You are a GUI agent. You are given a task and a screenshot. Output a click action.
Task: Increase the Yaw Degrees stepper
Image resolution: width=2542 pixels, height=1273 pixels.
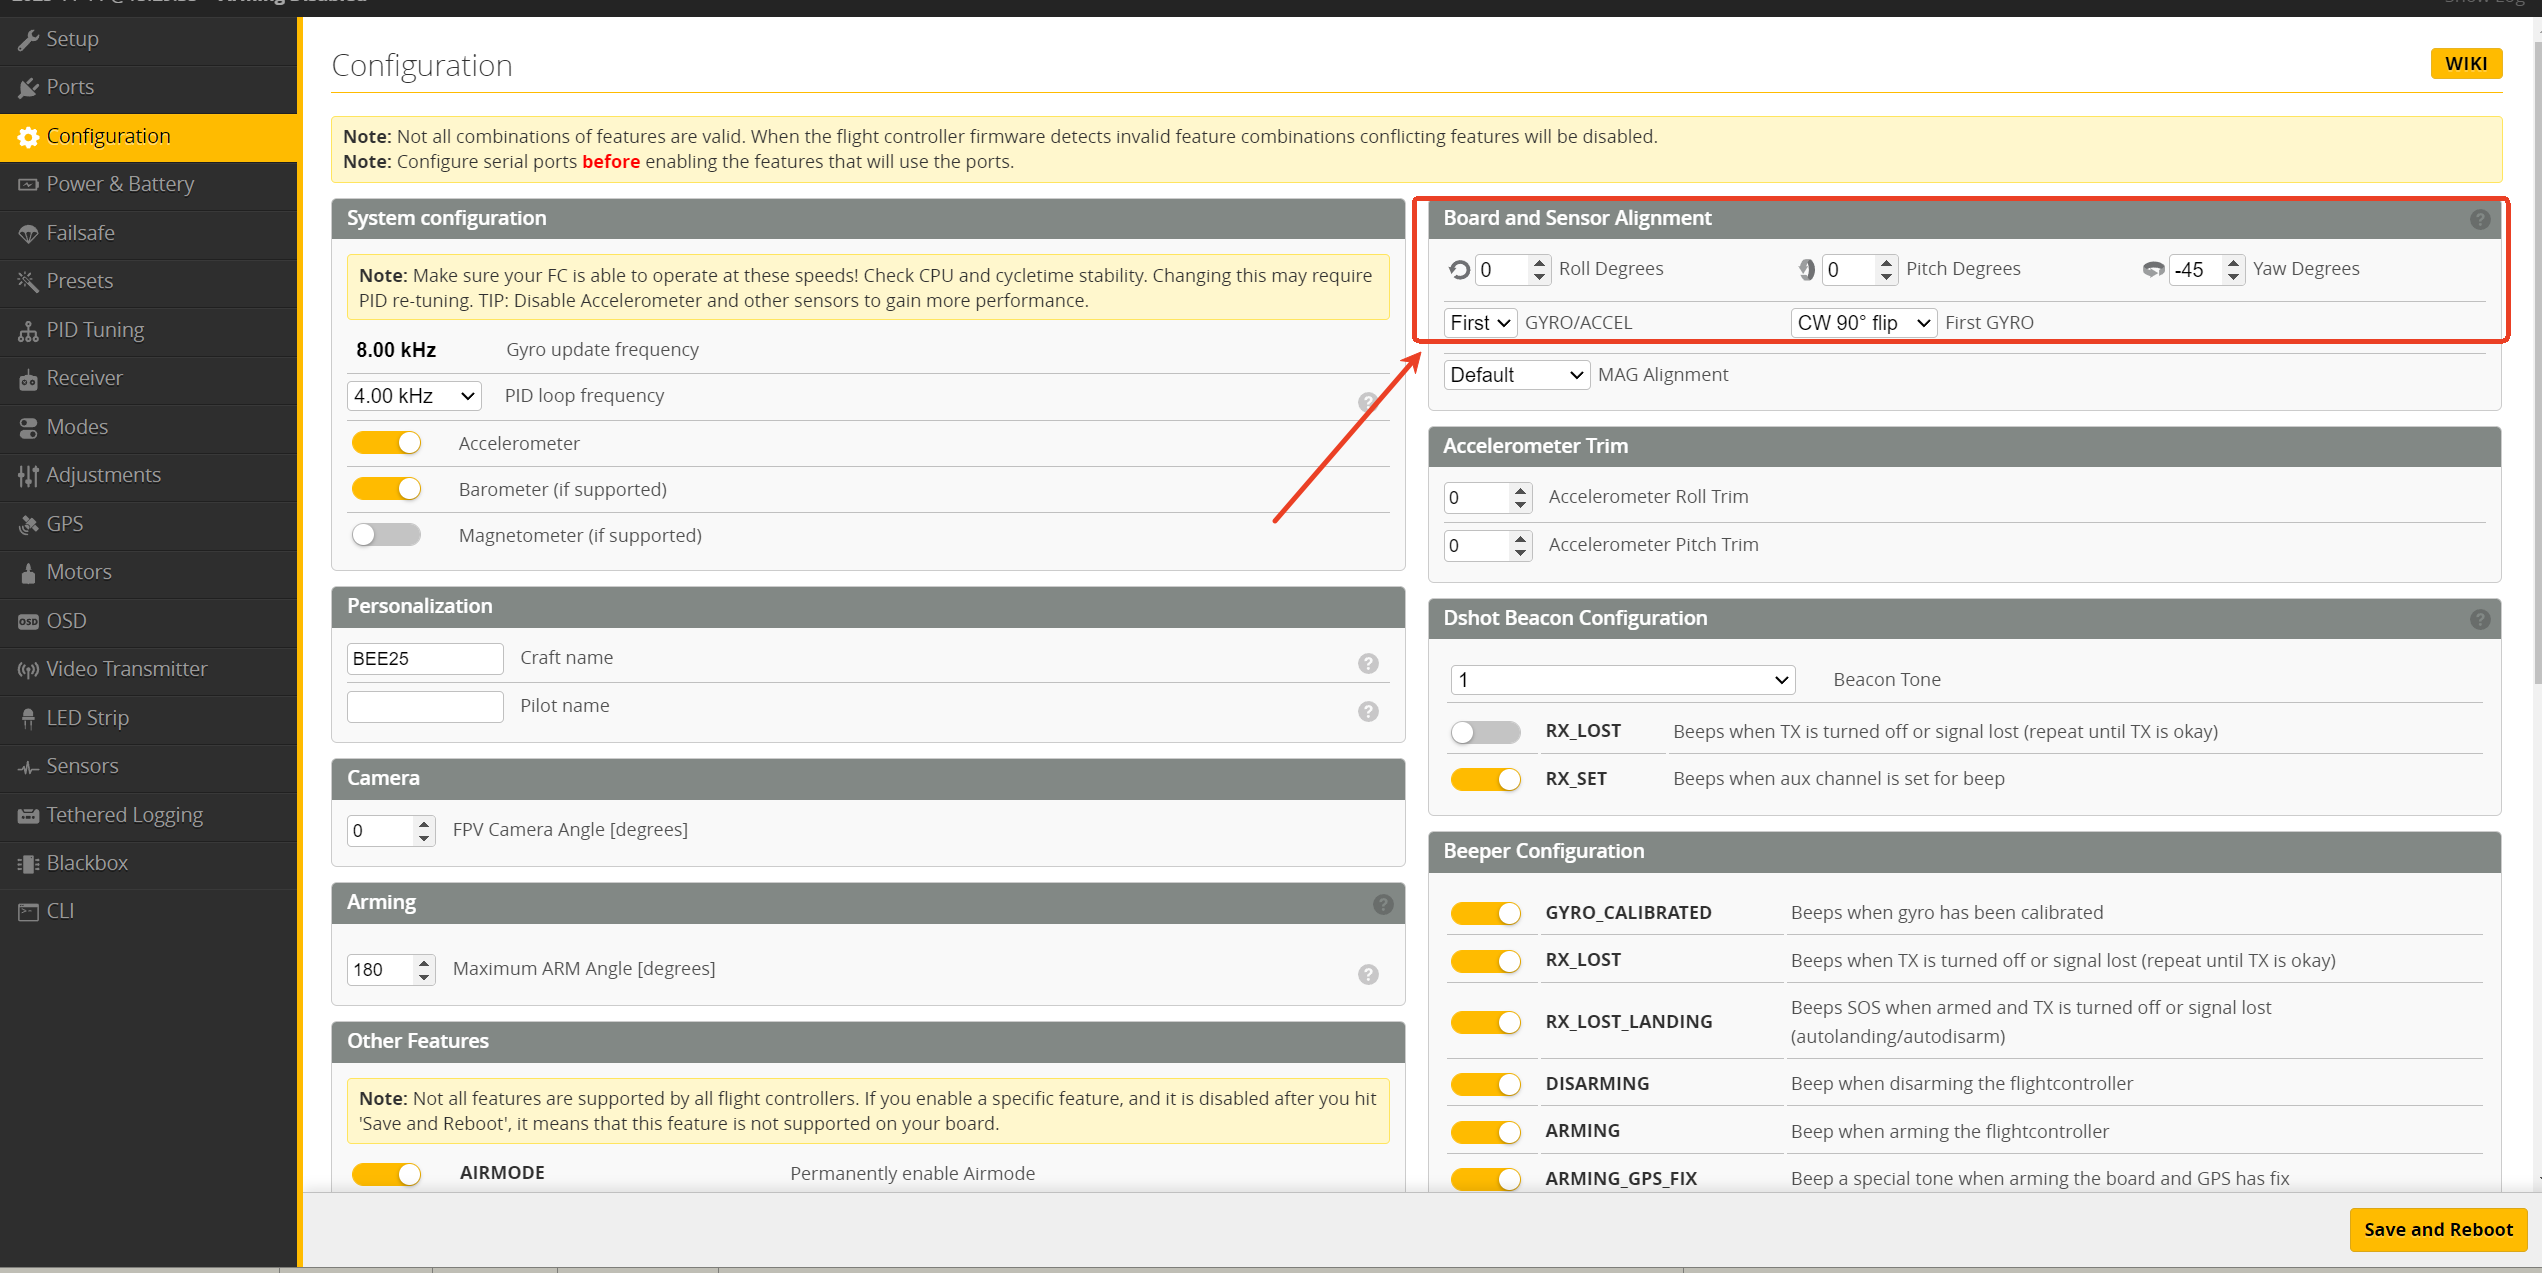click(2233, 262)
